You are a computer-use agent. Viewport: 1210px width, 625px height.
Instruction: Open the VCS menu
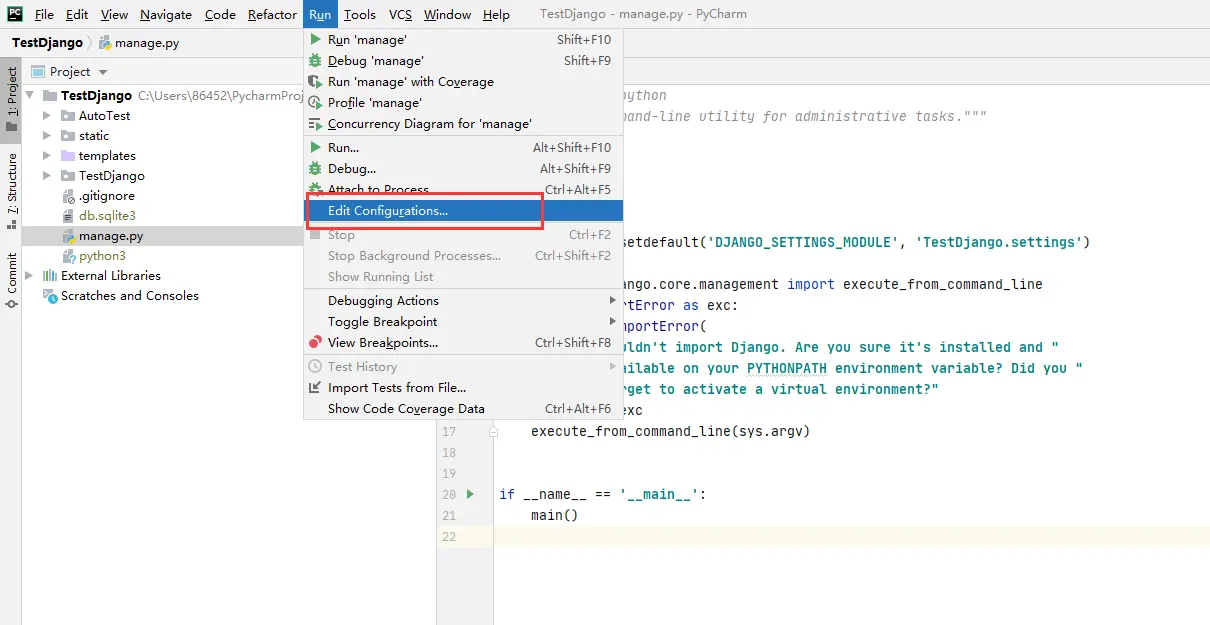click(x=400, y=14)
